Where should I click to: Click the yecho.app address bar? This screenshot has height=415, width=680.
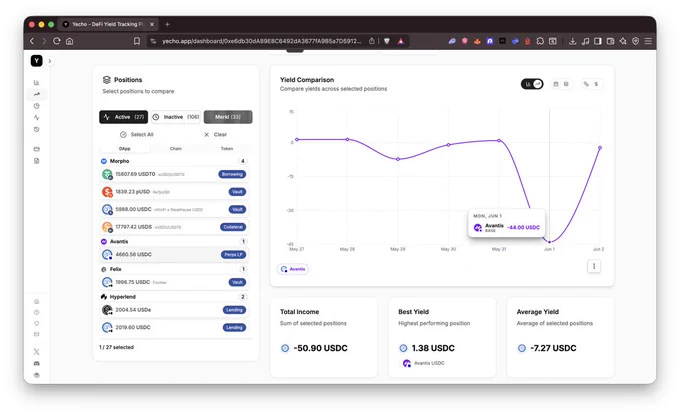coord(261,41)
